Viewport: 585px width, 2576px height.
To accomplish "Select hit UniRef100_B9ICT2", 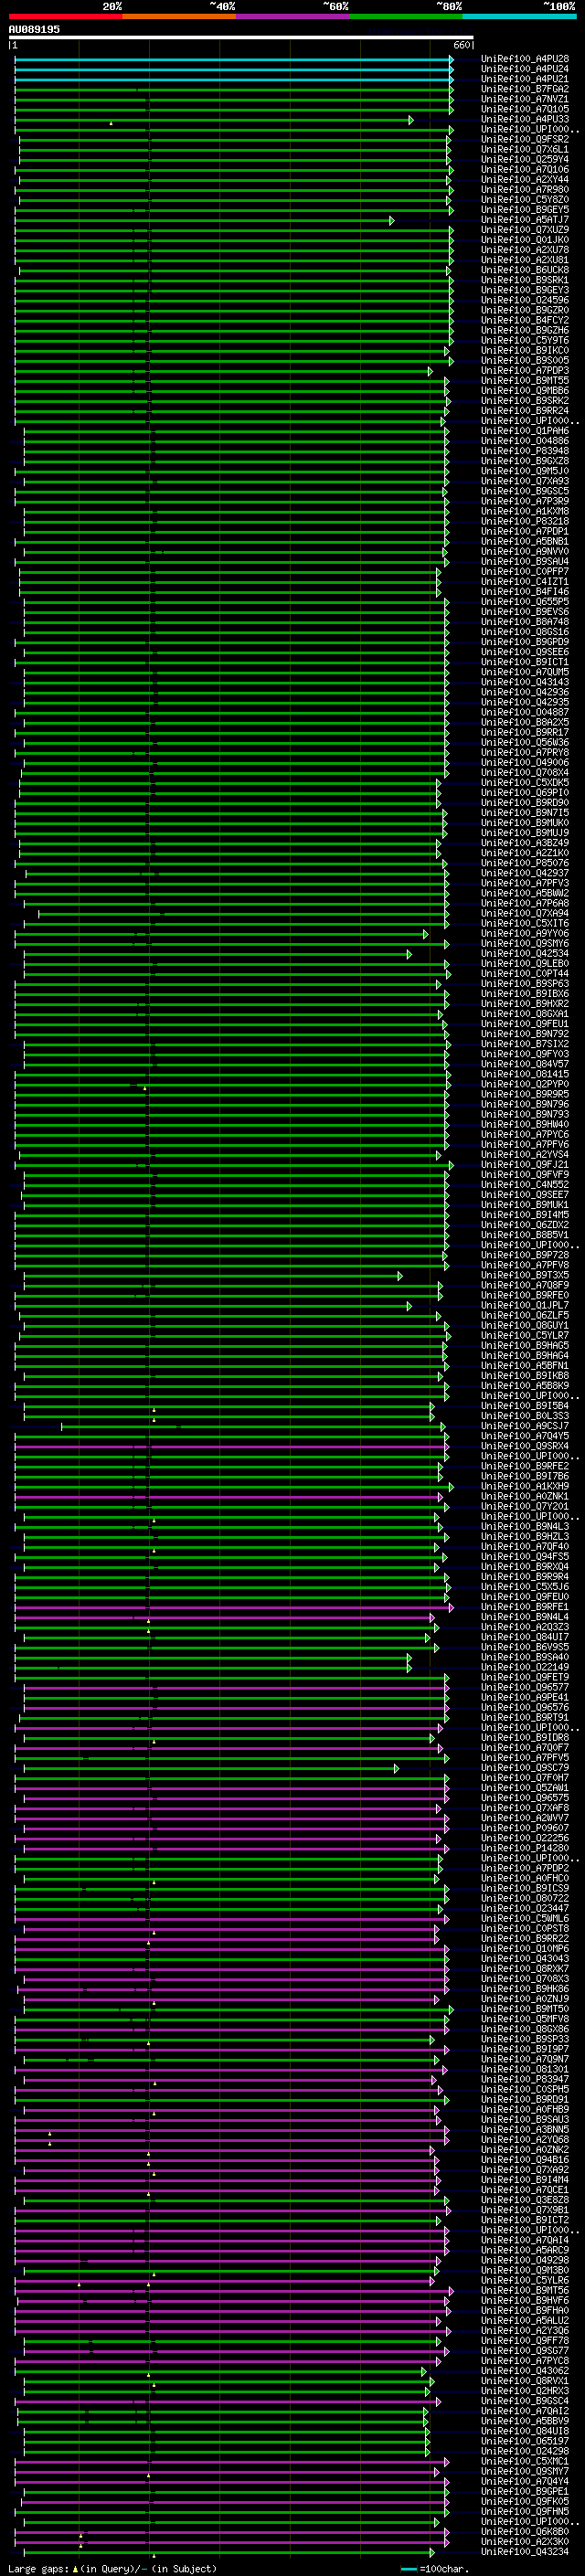I will 525,2220.
